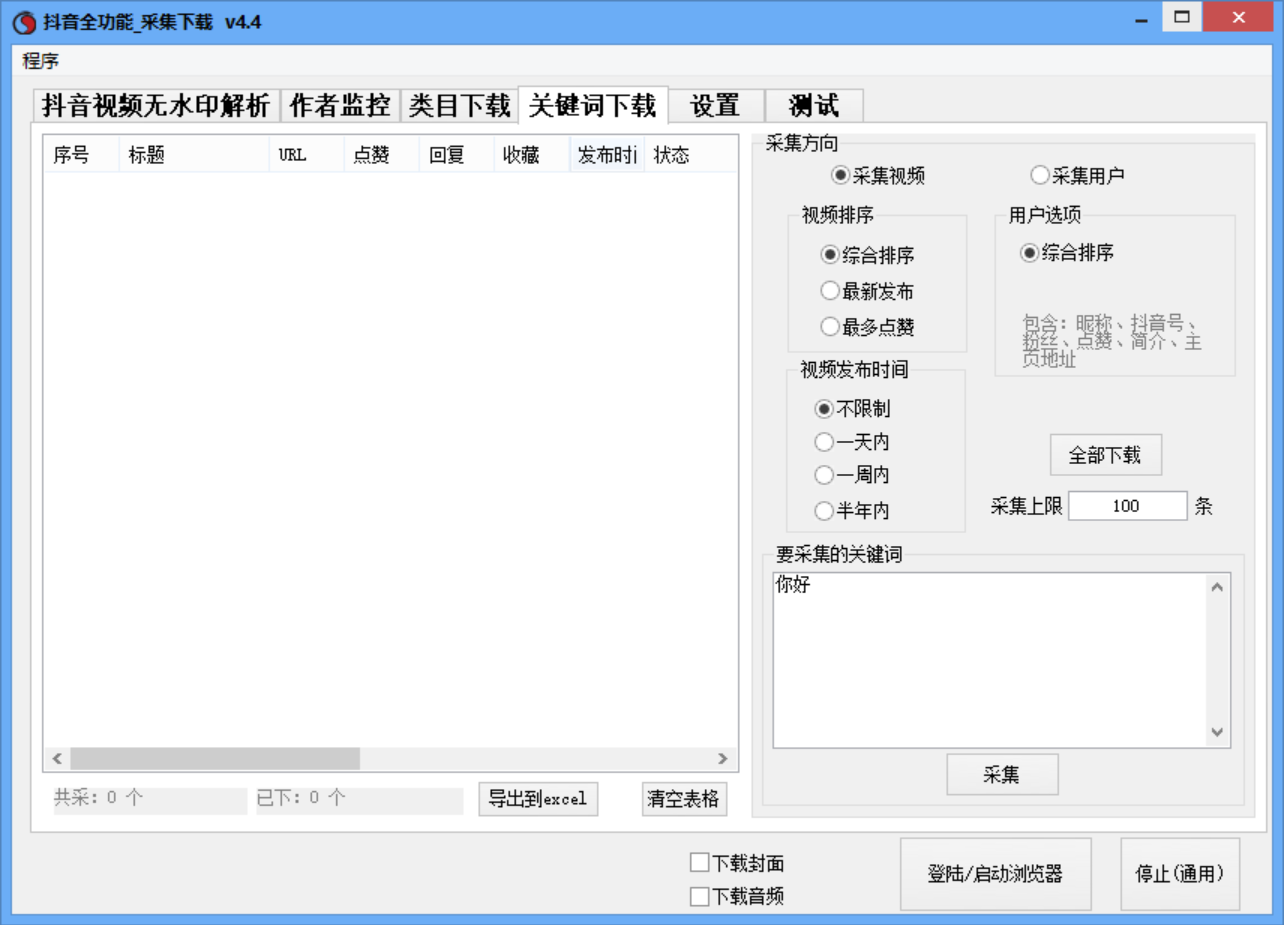
Task: Click the 已下: 0 个 status text
Action: (359, 799)
